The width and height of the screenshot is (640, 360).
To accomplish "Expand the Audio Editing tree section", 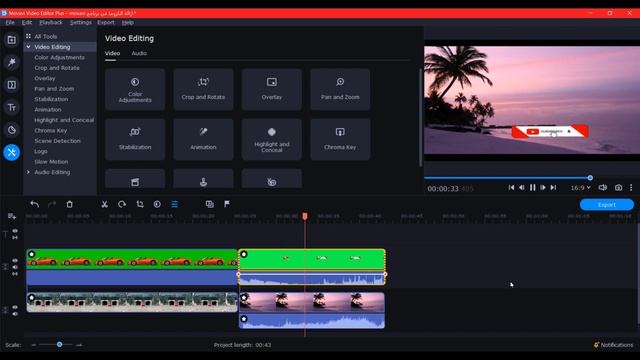I will 28,172.
